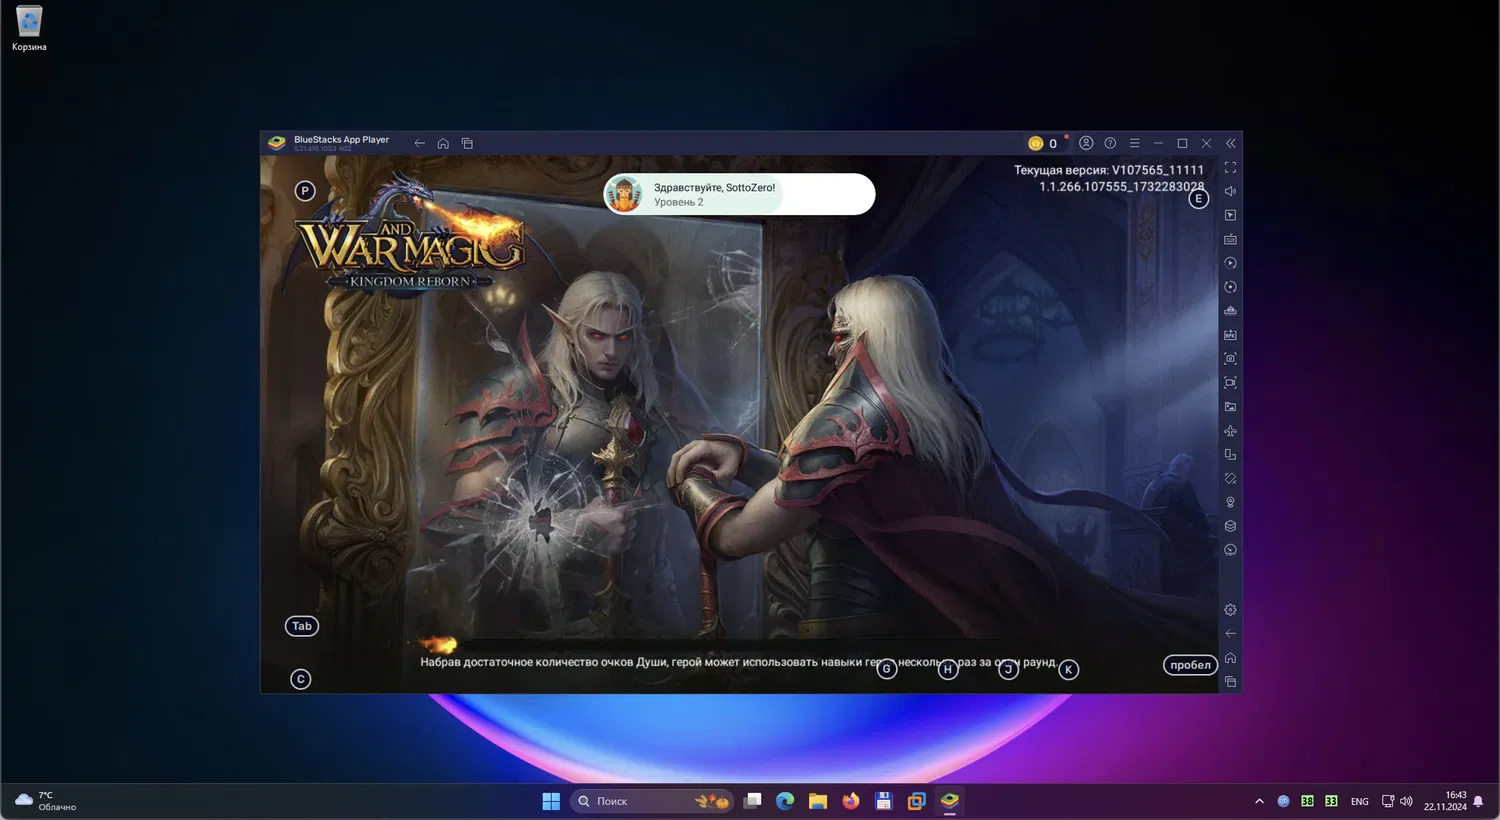Open the BlueStacks hamburger menu

[x=1134, y=143]
